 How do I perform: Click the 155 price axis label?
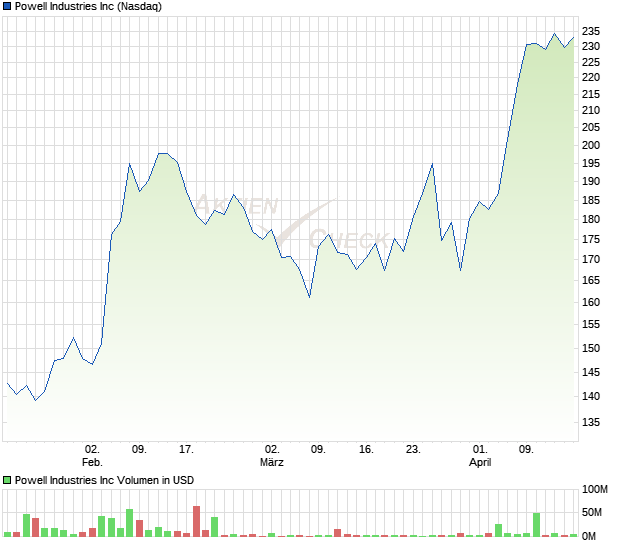tap(591, 324)
